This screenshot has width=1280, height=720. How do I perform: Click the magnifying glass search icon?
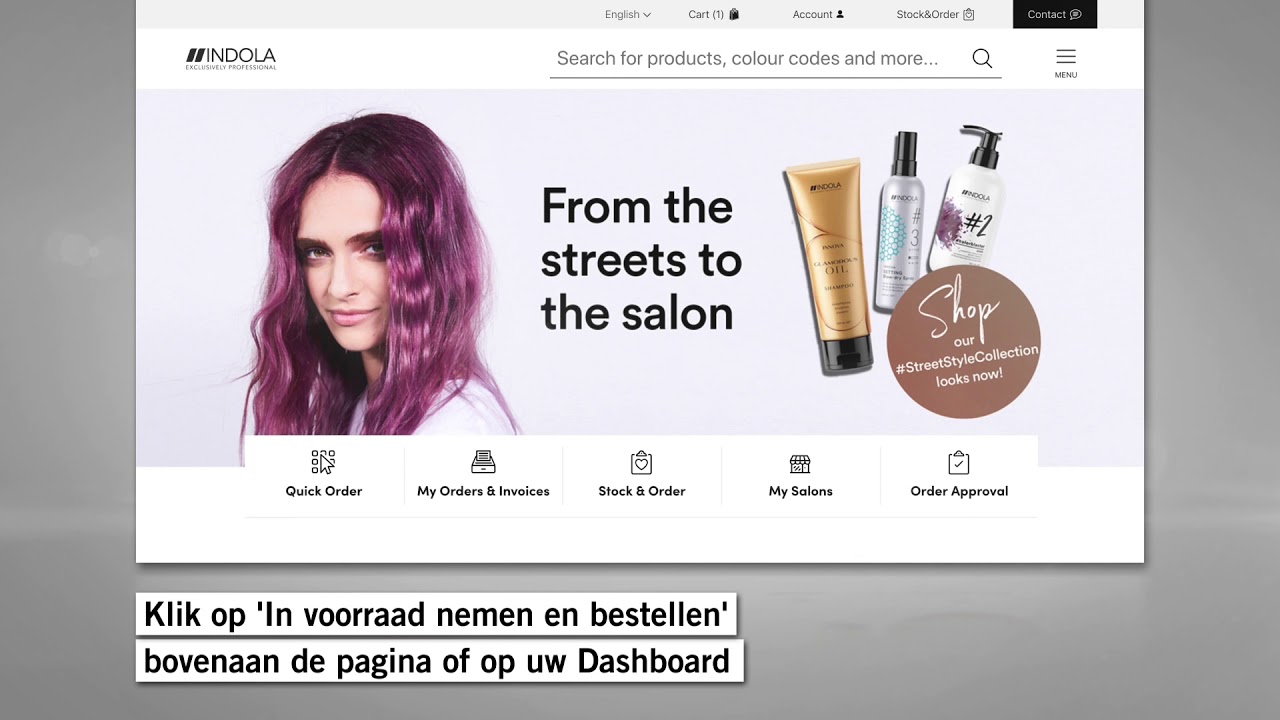(x=982, y=58)
